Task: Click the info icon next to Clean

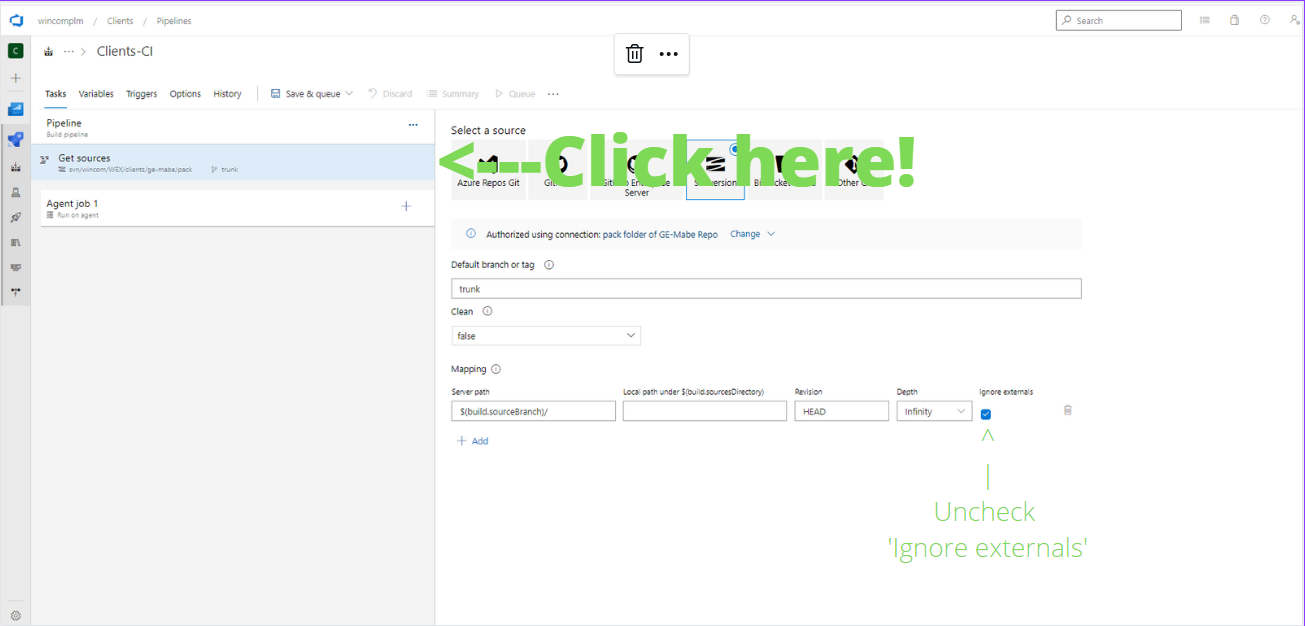Action: [x=488, y=312]
